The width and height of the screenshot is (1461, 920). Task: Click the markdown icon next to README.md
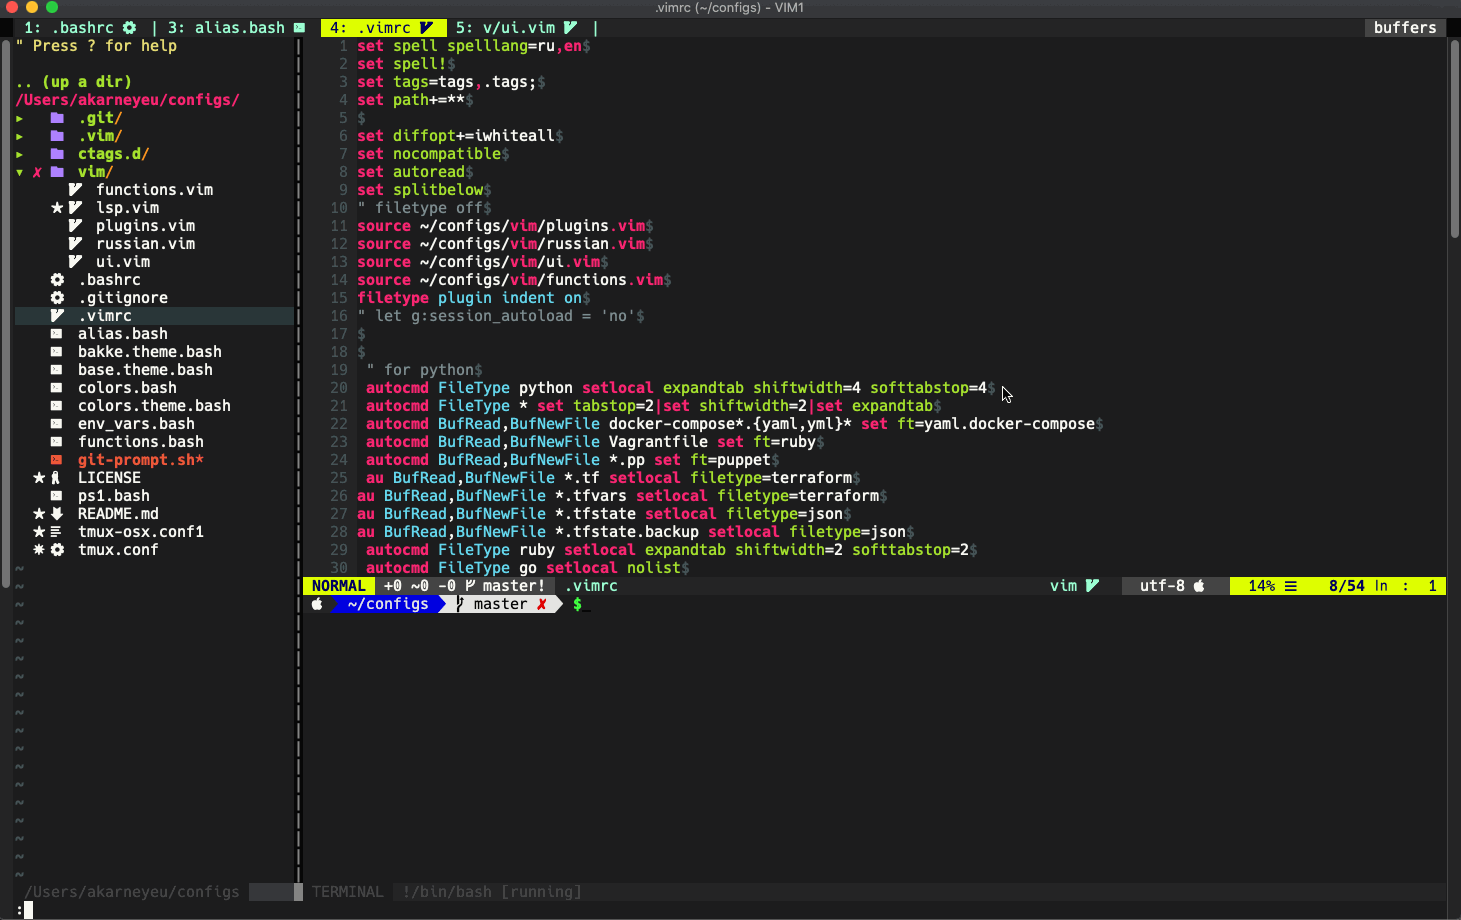57,514
